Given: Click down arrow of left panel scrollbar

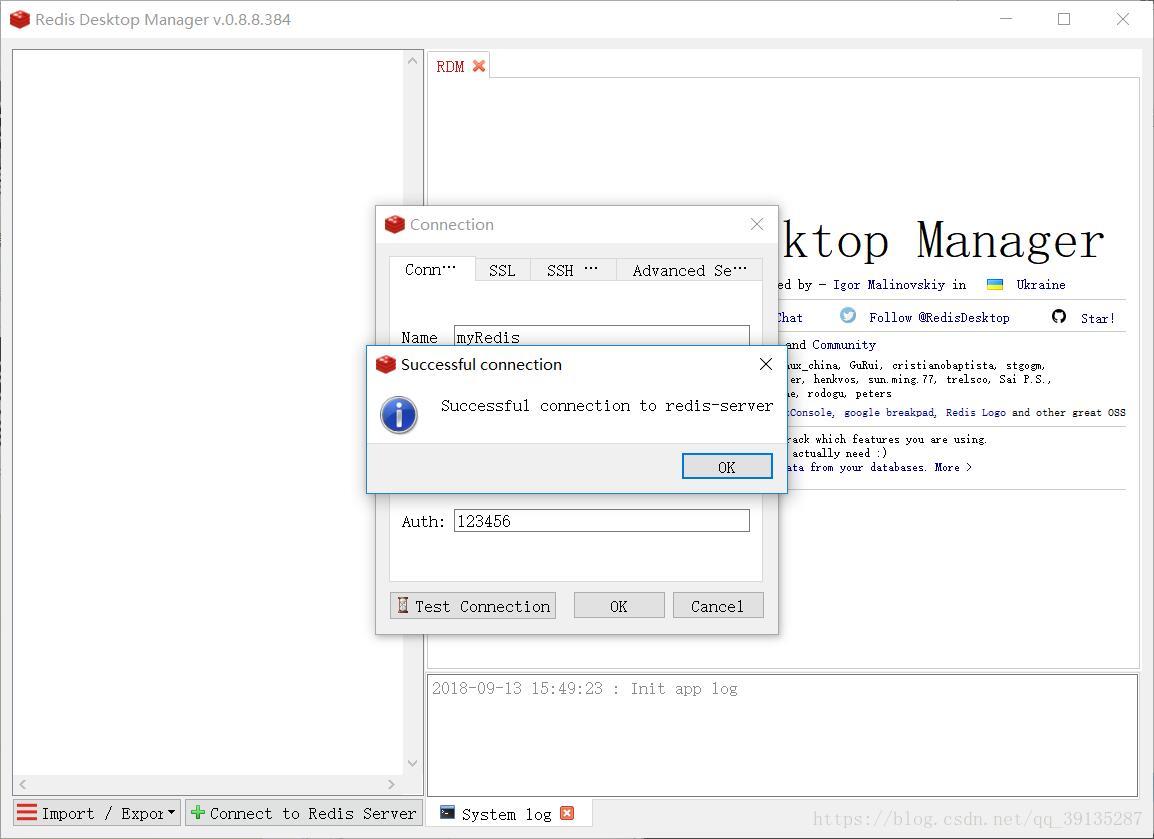Looking at the screenshot, I should tap(412, 763).
